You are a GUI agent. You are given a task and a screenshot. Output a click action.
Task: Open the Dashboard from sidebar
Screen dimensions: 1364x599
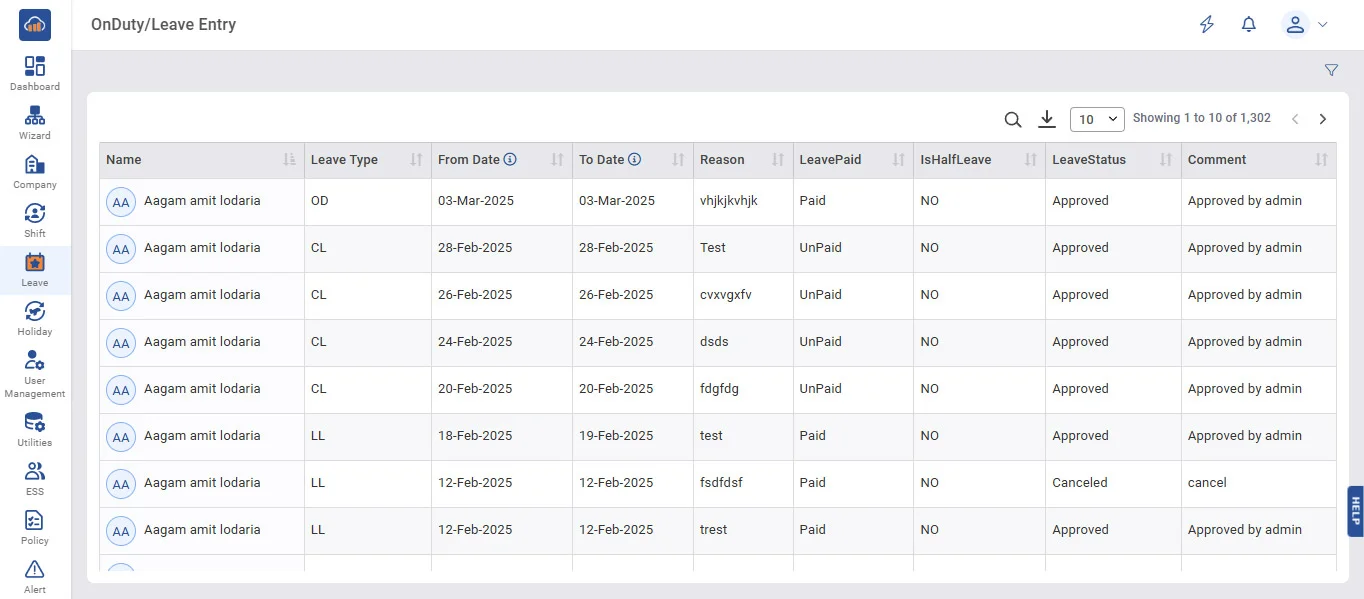tap(35, 73)
